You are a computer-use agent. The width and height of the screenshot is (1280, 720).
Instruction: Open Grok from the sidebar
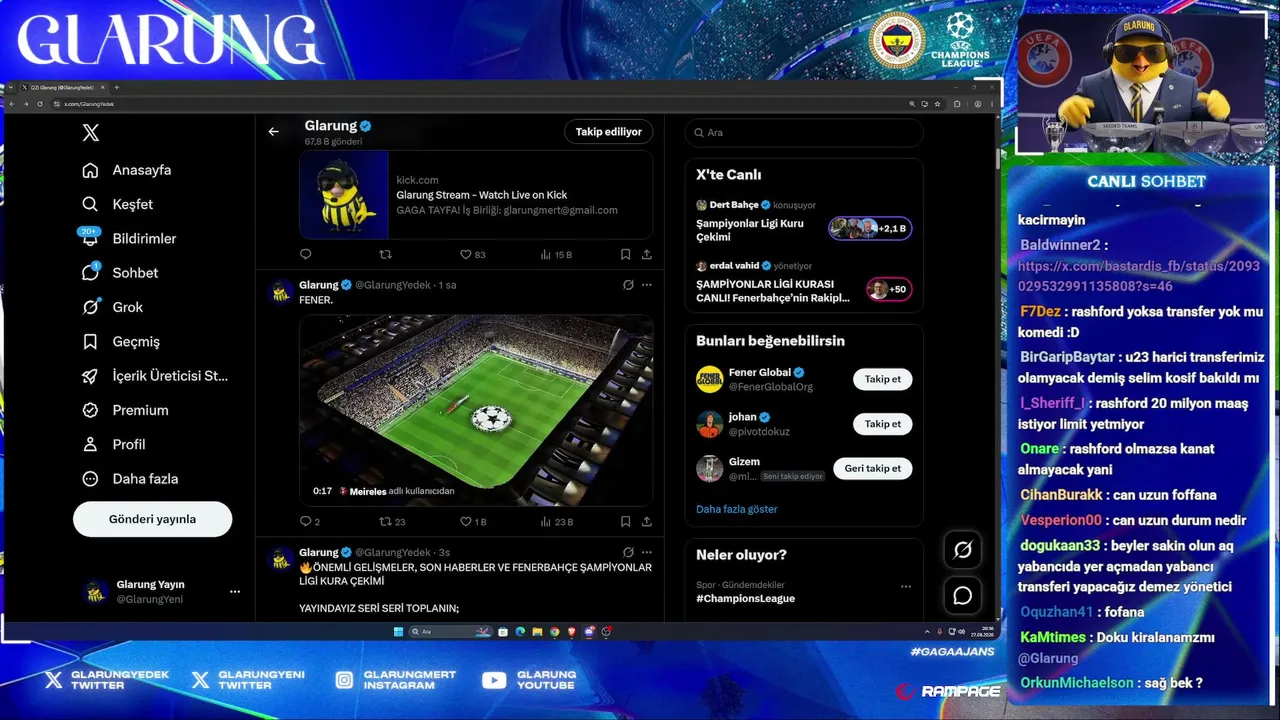(113, 307)
